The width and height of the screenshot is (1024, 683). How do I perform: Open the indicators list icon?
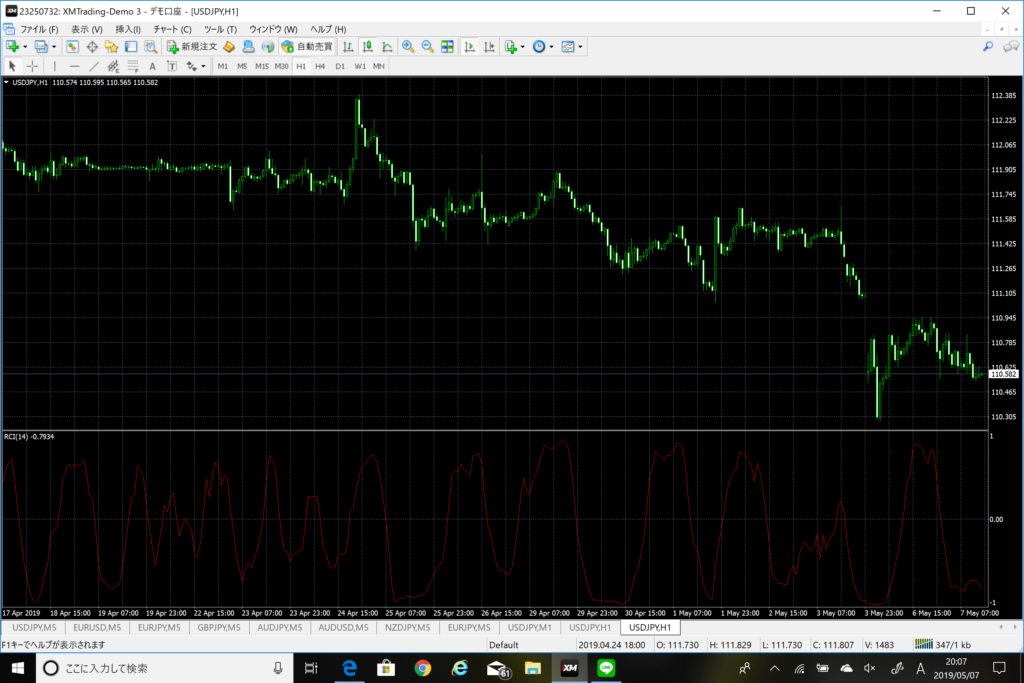point(511,46)
